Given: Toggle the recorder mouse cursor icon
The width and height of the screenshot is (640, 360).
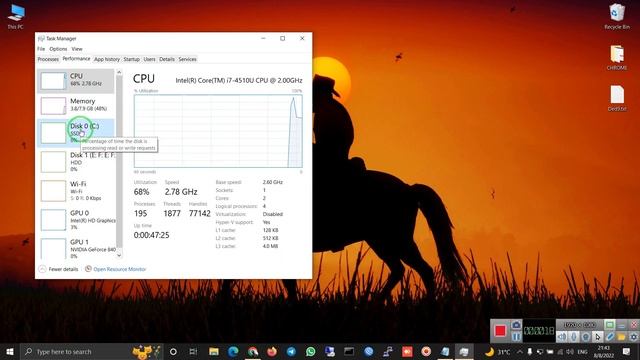Looking at the screenshot, I should pos(598,337).
